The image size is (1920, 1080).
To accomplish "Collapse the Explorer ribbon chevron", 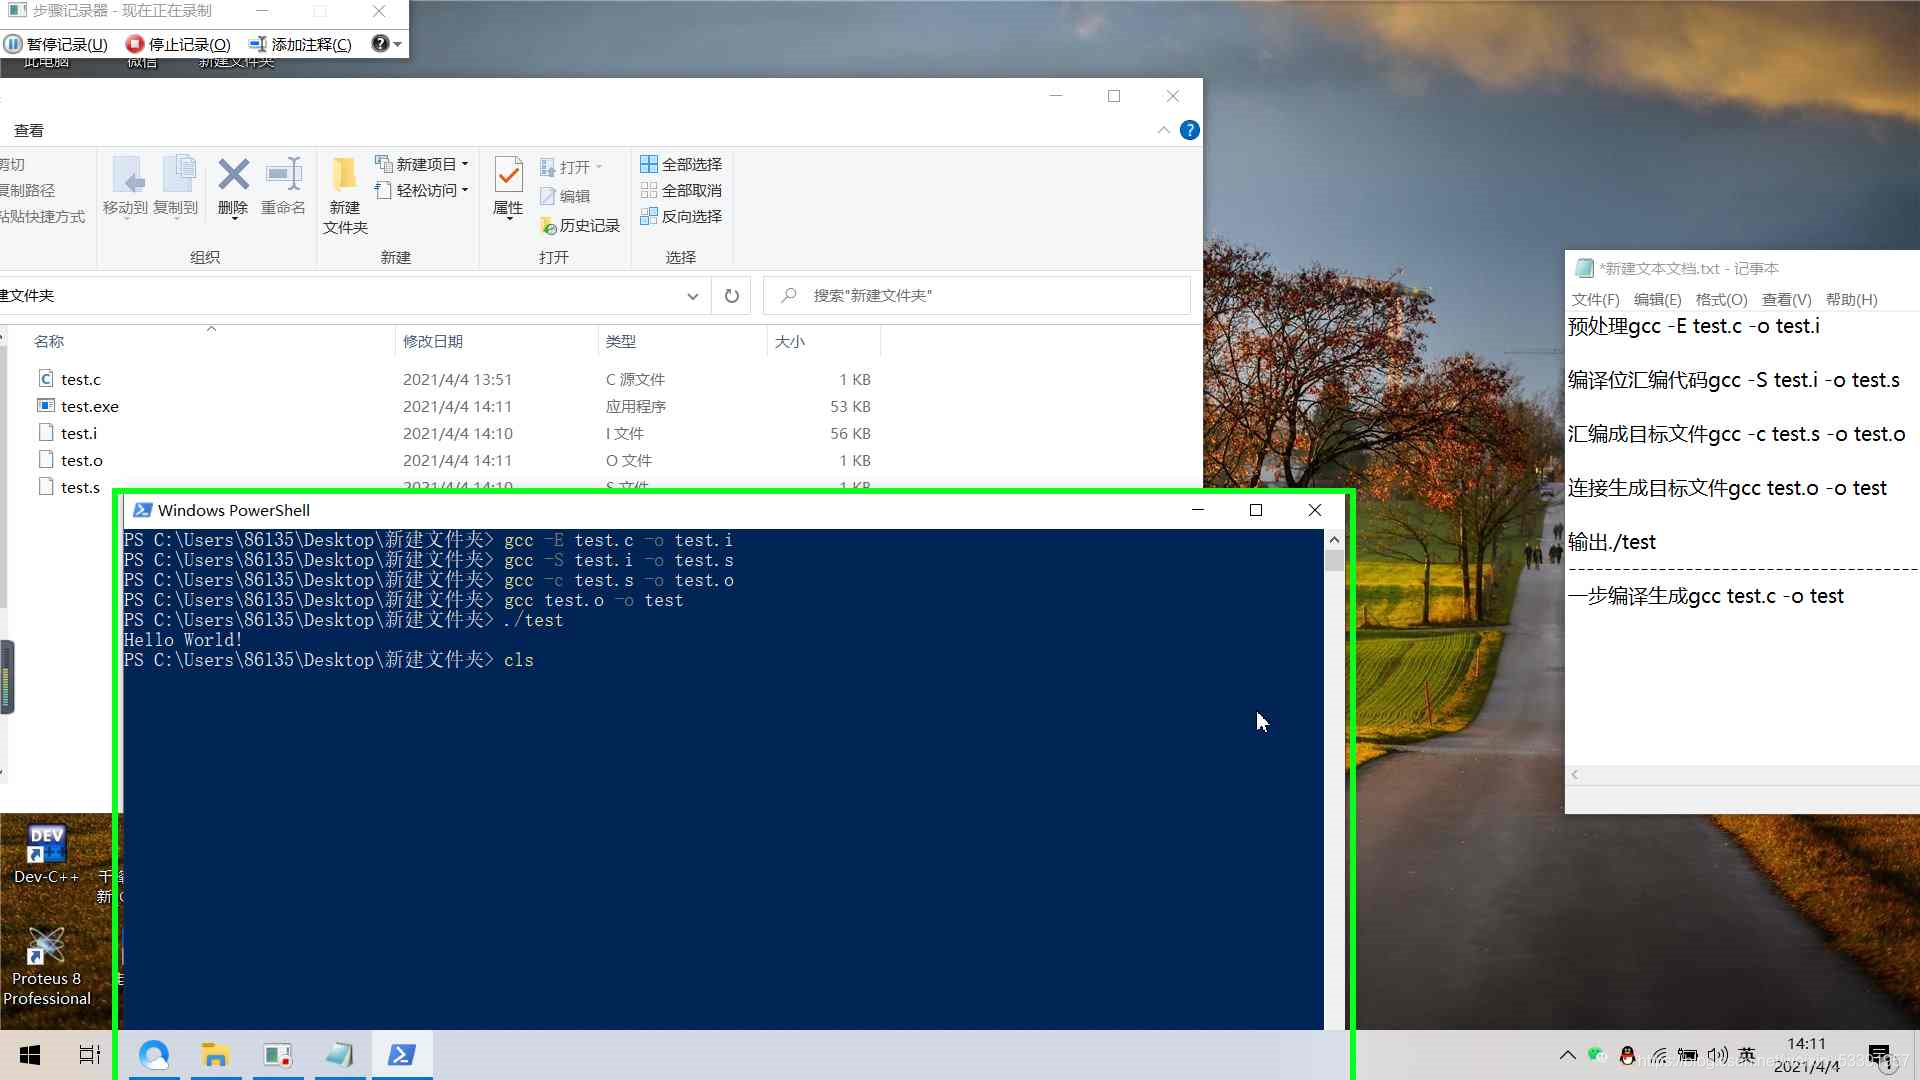I will click(x=1163, y=130).
